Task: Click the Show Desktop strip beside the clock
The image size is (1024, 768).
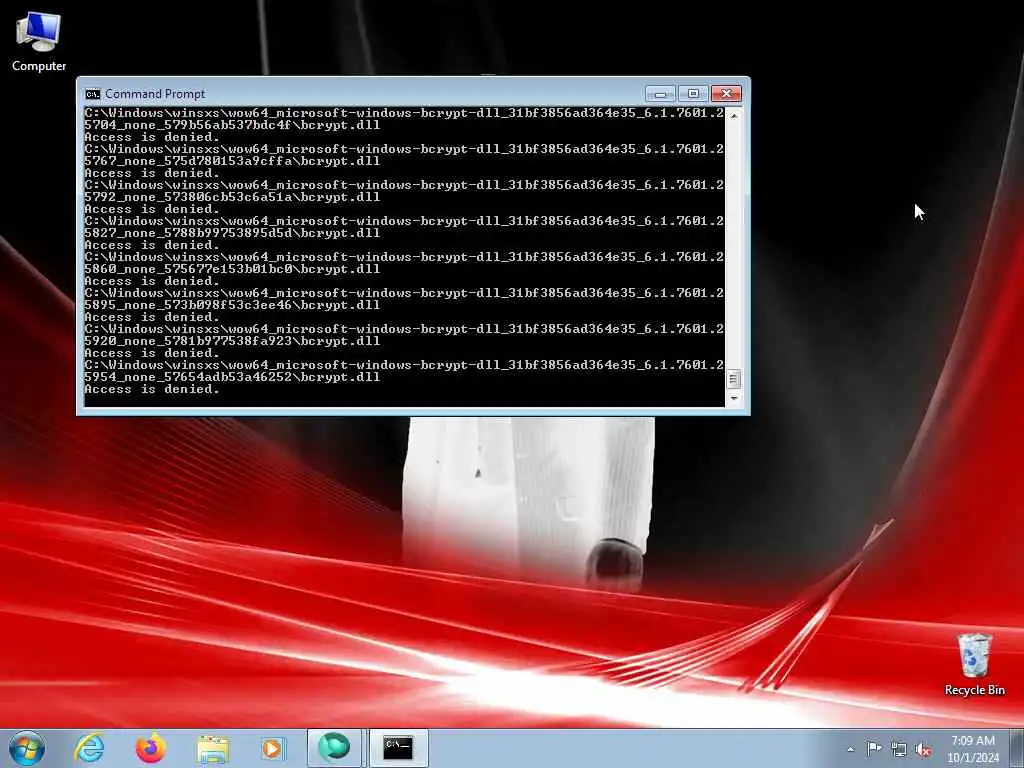Action: click(1017, 749)
